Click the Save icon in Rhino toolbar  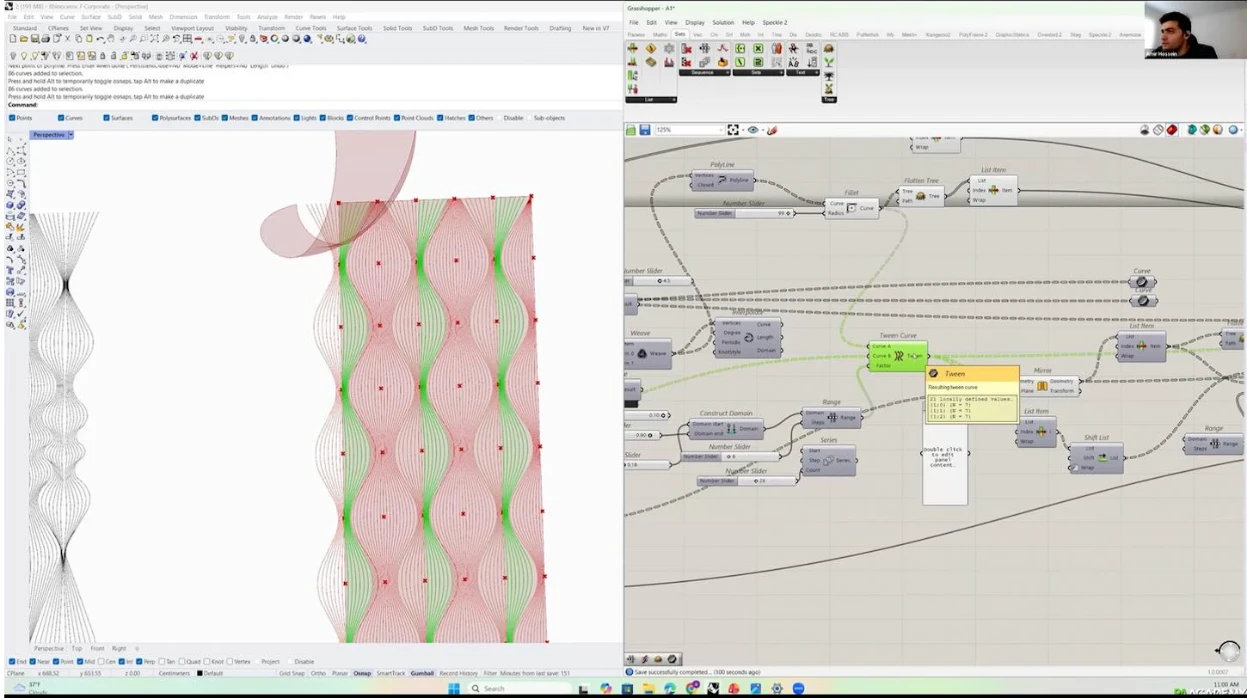[x=33, y=39]
